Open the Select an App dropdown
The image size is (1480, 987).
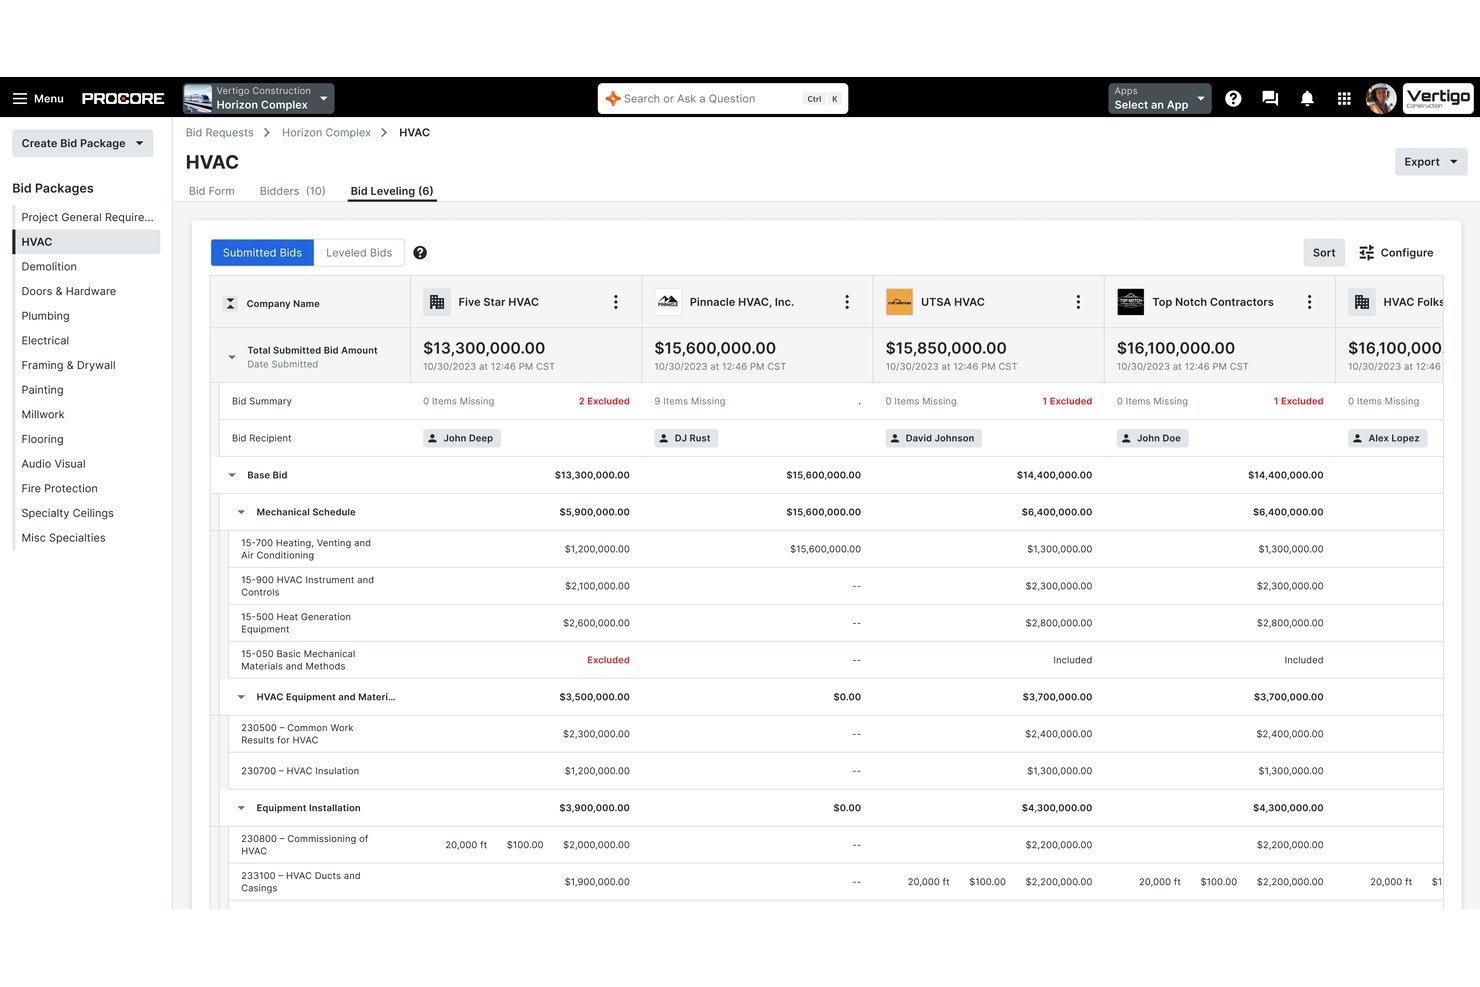pos(1160,99)
